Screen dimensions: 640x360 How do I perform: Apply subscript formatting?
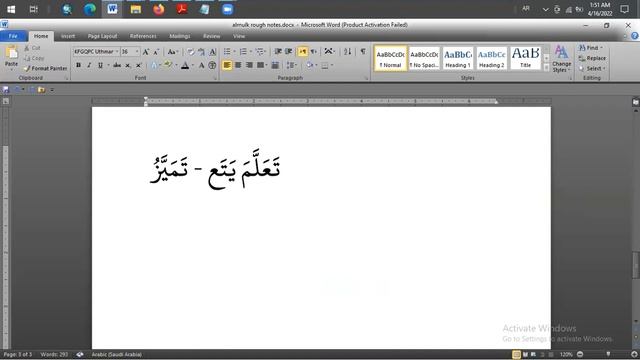point(128,65)
